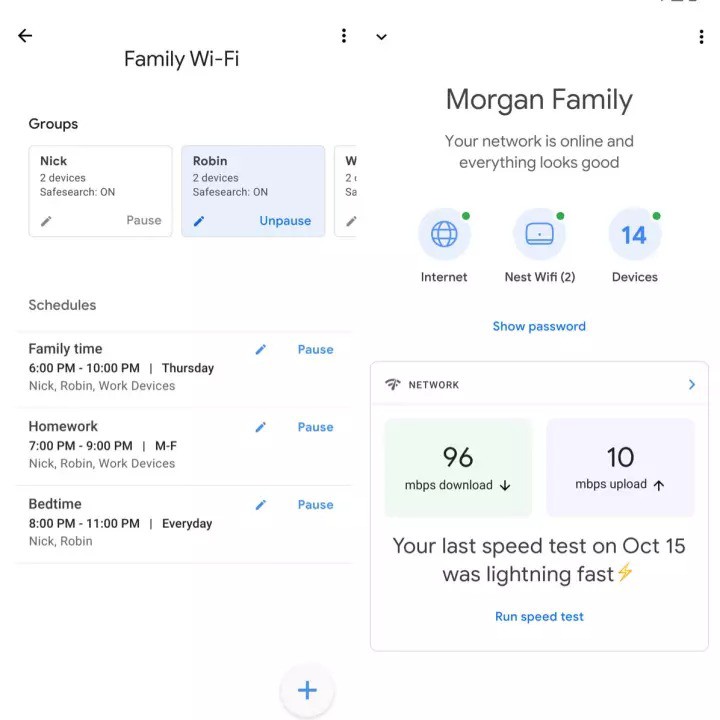Collapse the Morgan Family panel chevron
This screenshot has height=720, width=720.
381,37
